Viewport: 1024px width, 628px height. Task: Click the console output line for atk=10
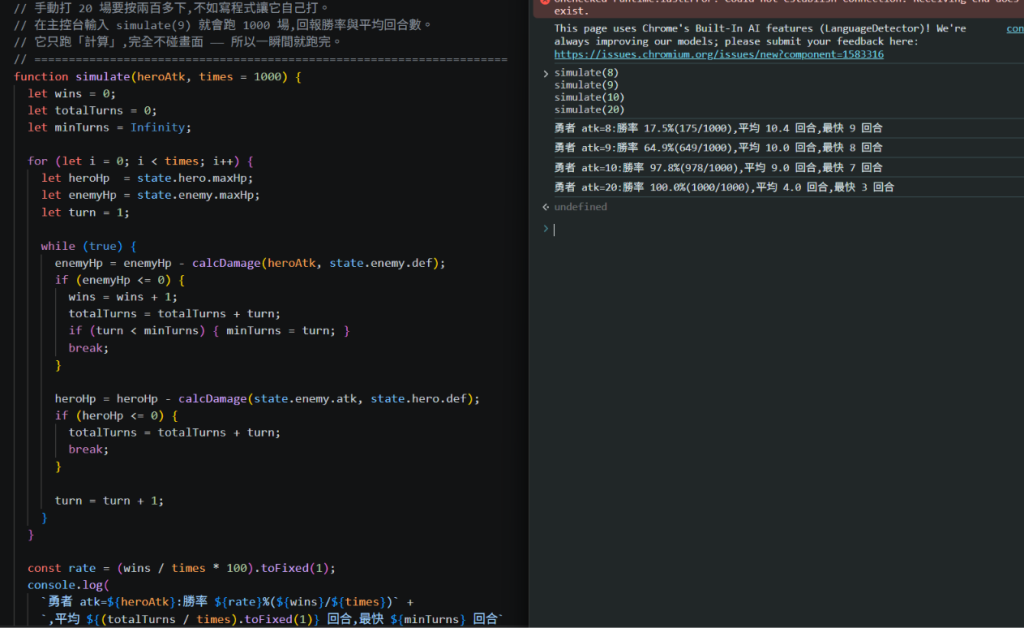click(x=718, y=167)
